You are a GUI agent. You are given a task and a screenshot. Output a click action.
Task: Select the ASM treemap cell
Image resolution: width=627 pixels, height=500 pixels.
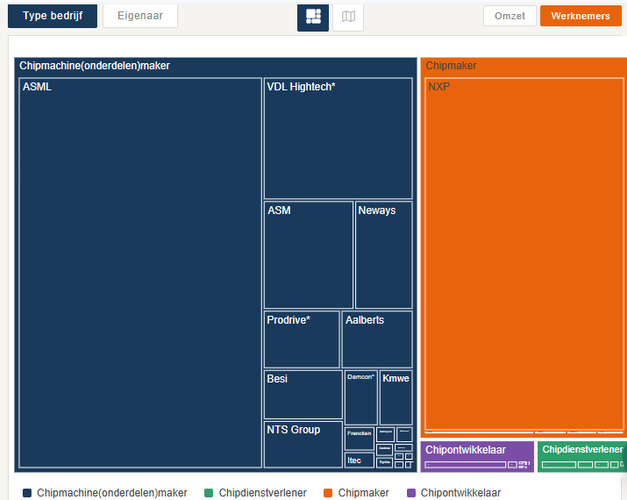pos(308,255)
